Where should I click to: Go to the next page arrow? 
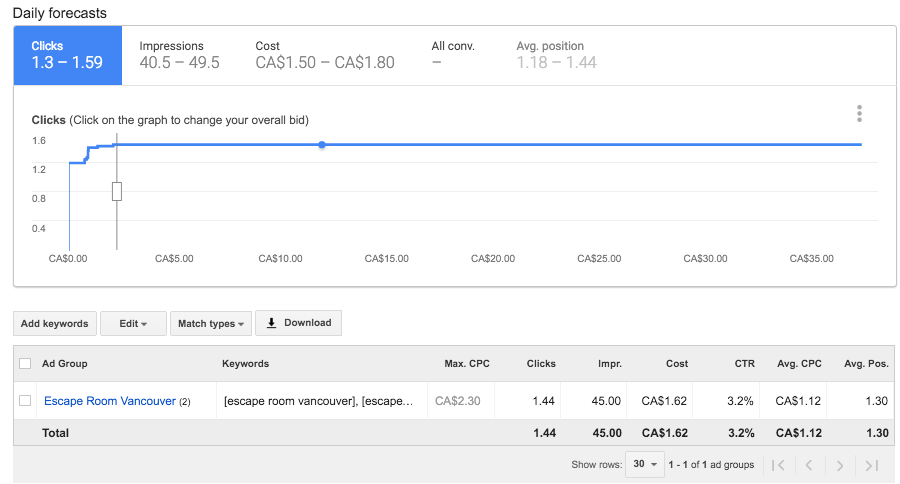[x=840, y=465]
